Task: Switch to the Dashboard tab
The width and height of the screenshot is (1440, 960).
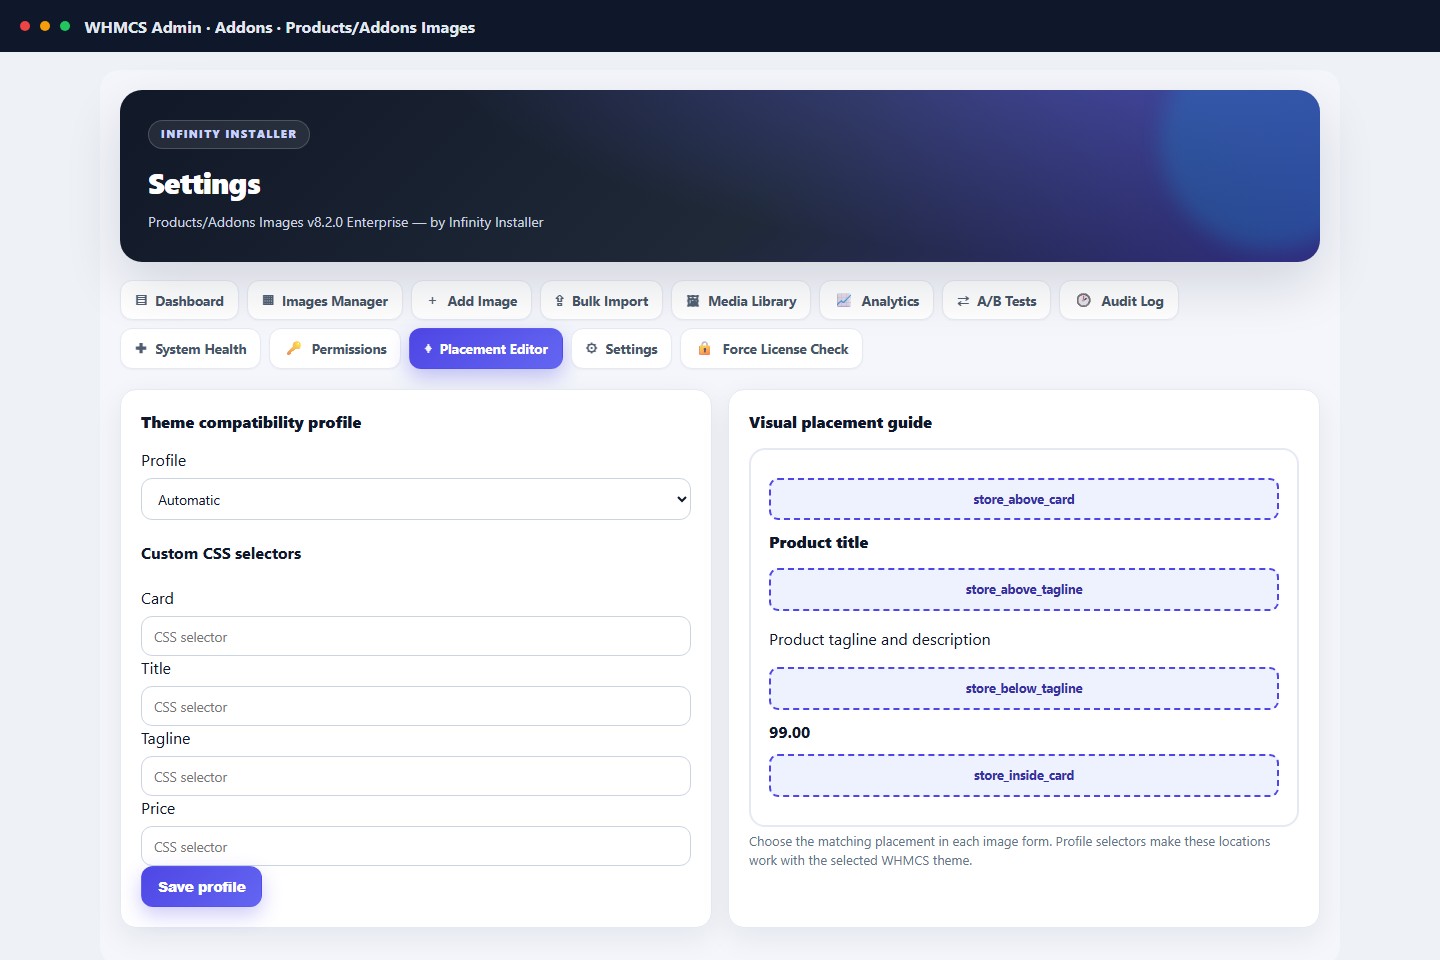Action: [179, 301]
